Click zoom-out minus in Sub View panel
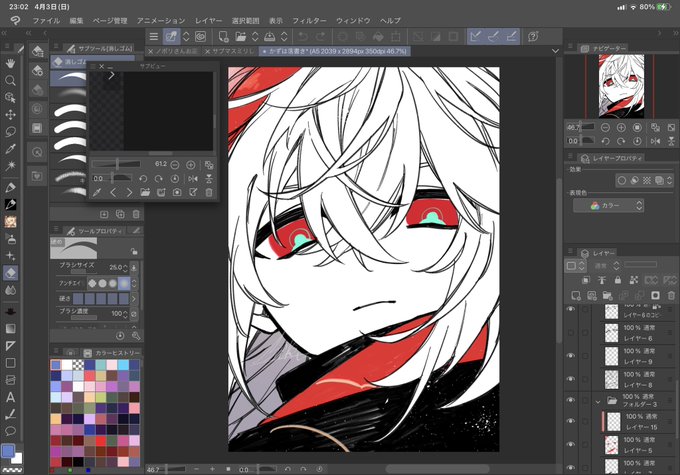This screenshot has height=475, width=680. [174, 165]
